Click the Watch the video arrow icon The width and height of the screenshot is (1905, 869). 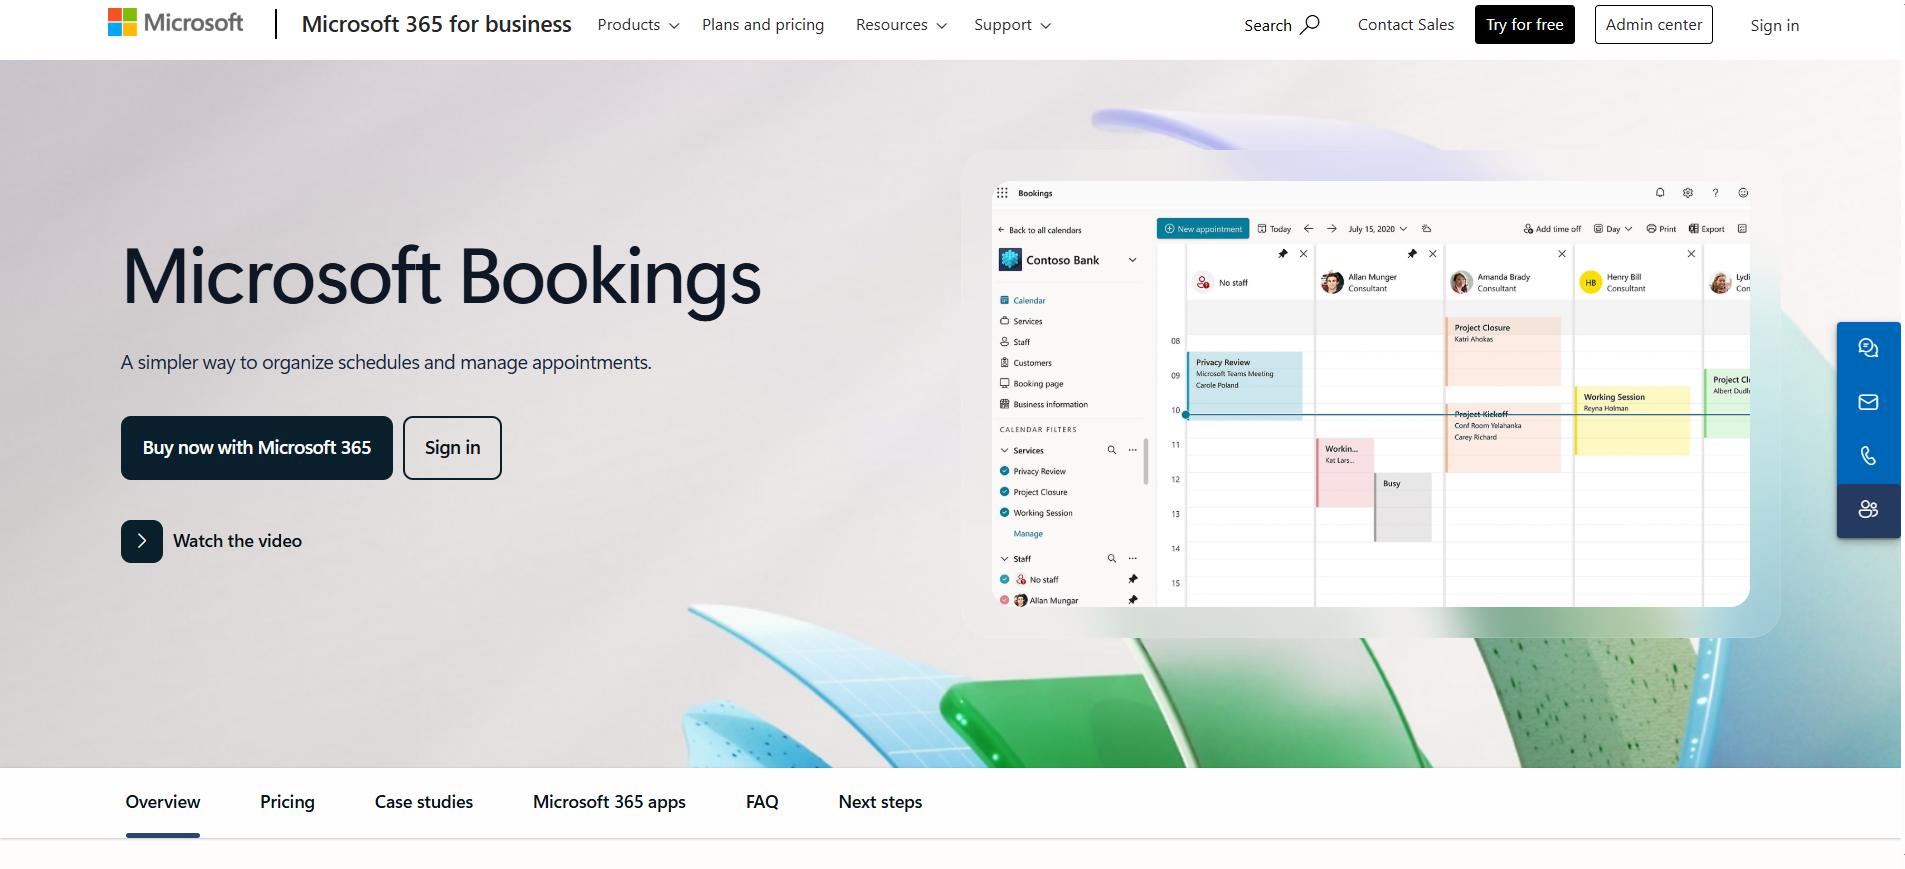point(142,541)
